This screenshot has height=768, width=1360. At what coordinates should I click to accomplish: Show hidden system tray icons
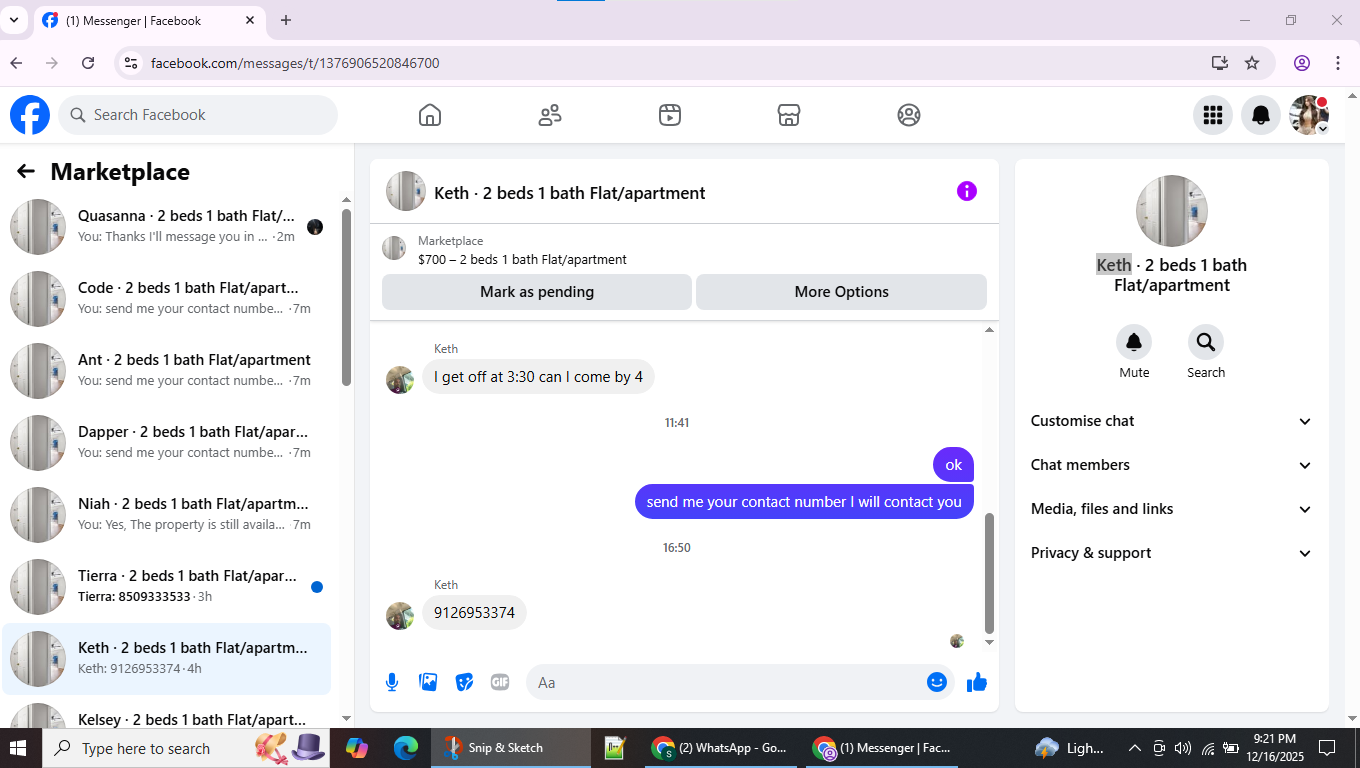[1134, 748]
